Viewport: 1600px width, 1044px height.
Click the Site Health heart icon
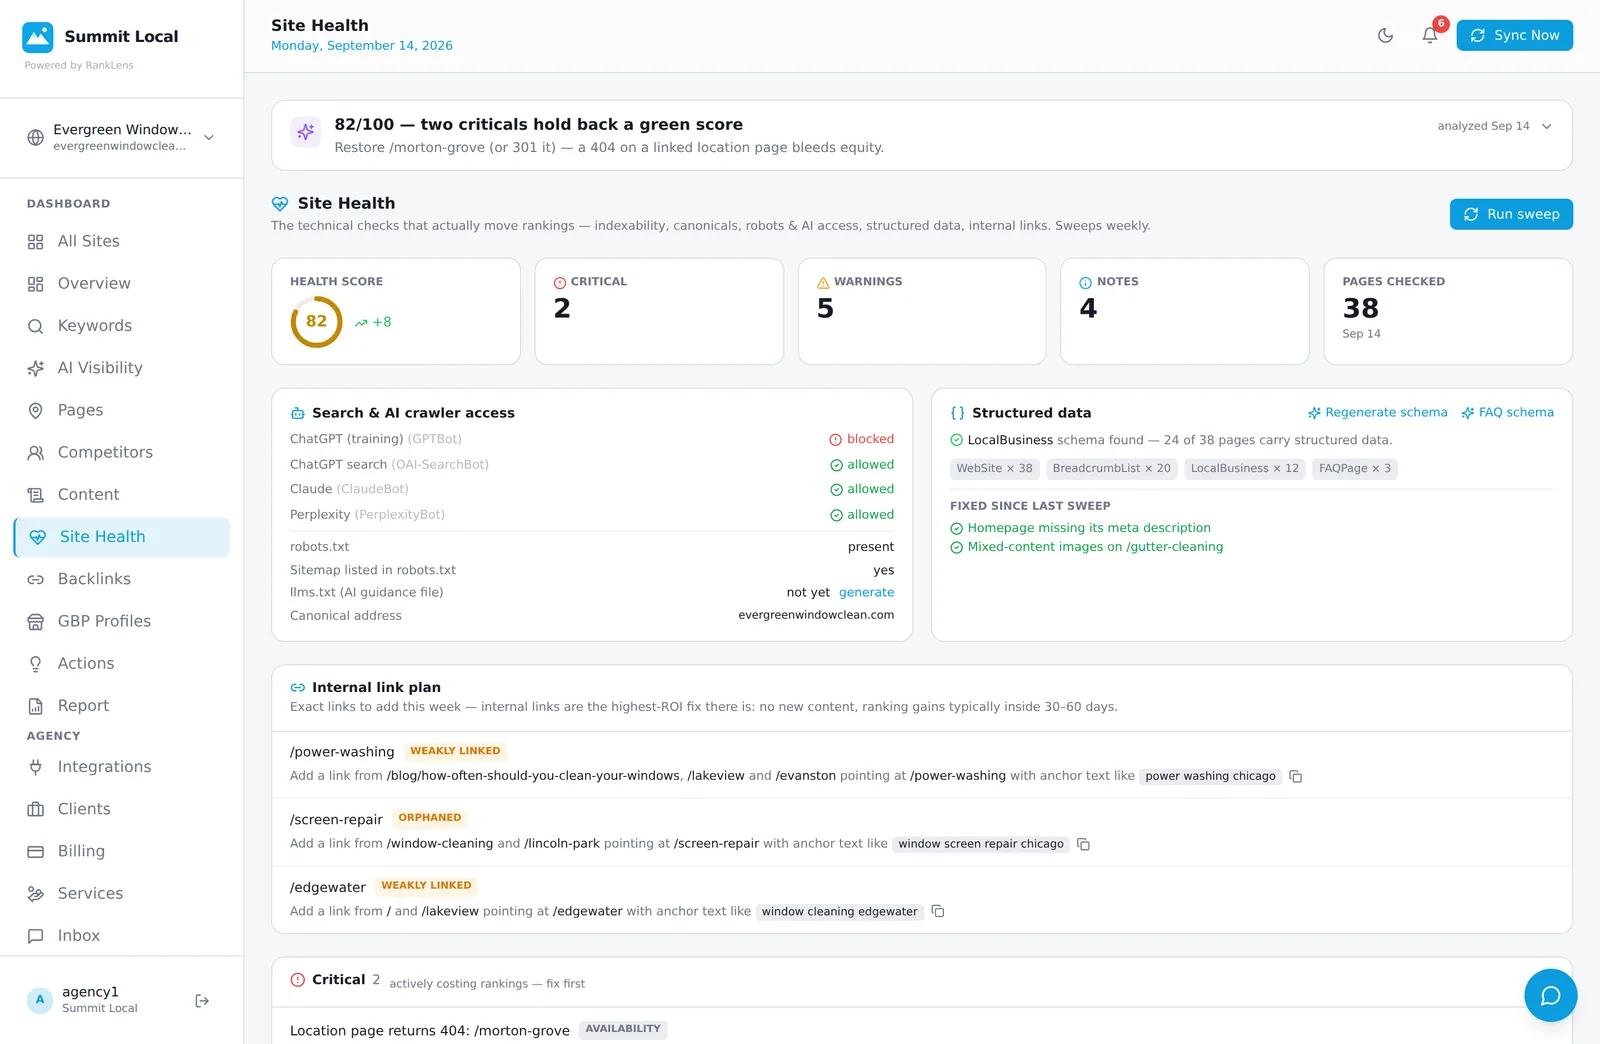pos(38,537)
